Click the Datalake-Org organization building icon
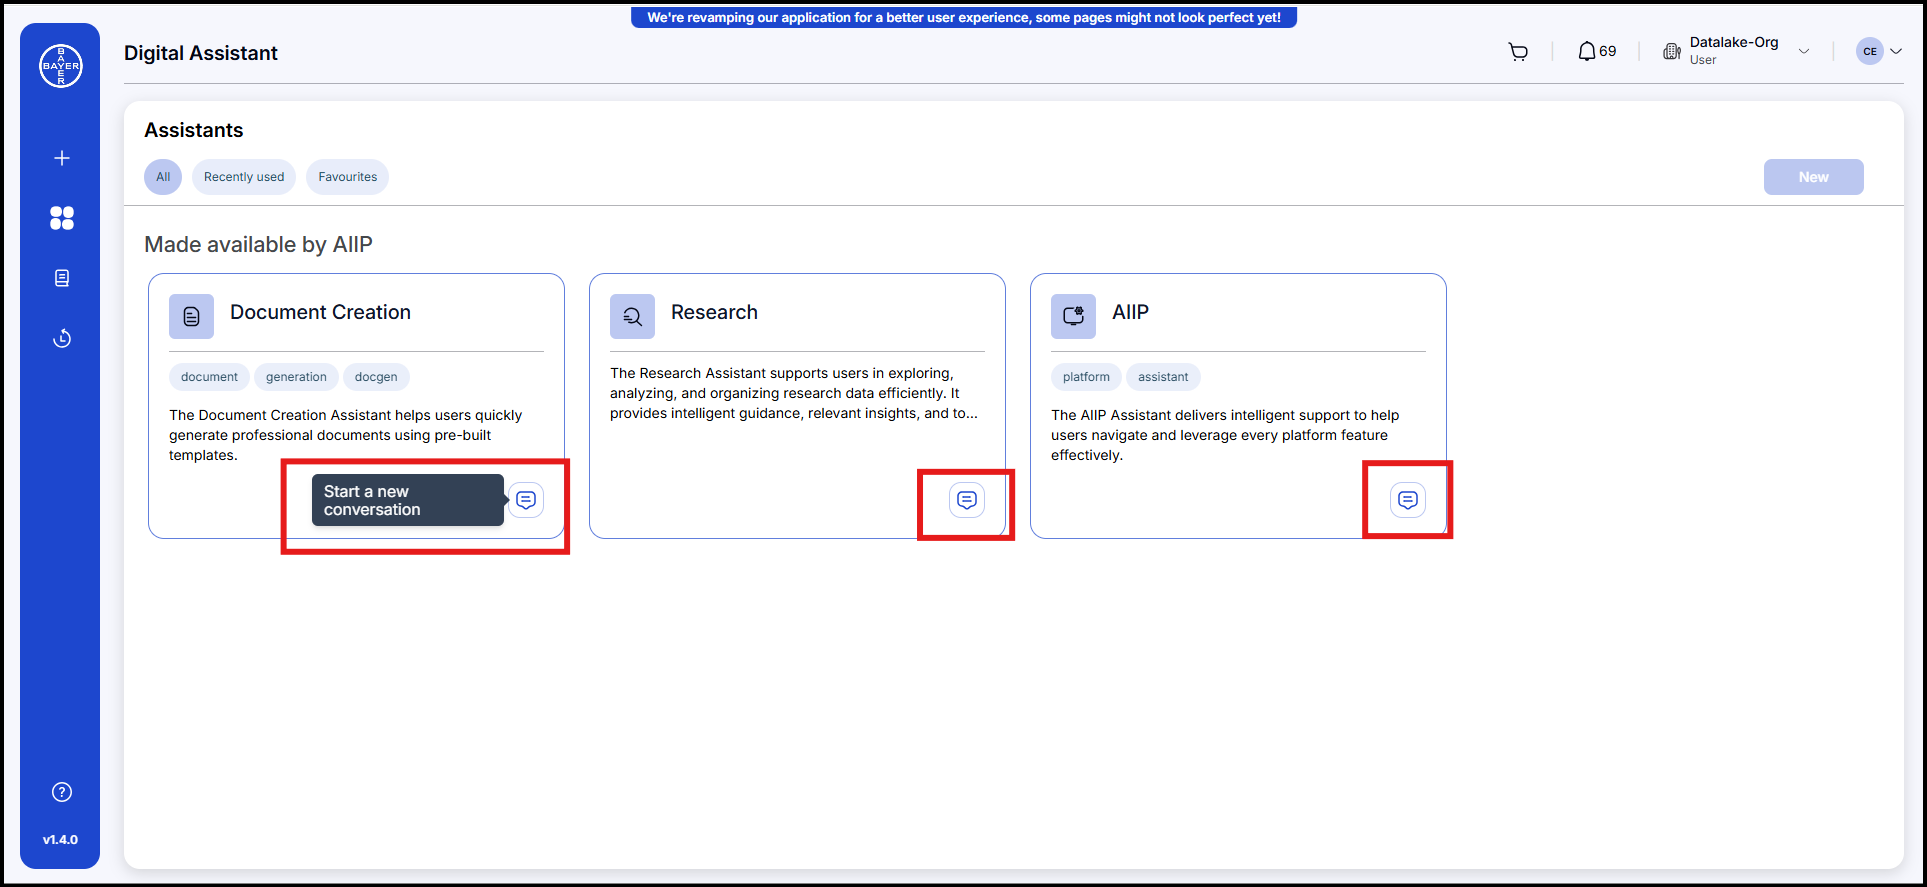The height and width of the screenshot is (887, 1927). (x=1671, y=51)
